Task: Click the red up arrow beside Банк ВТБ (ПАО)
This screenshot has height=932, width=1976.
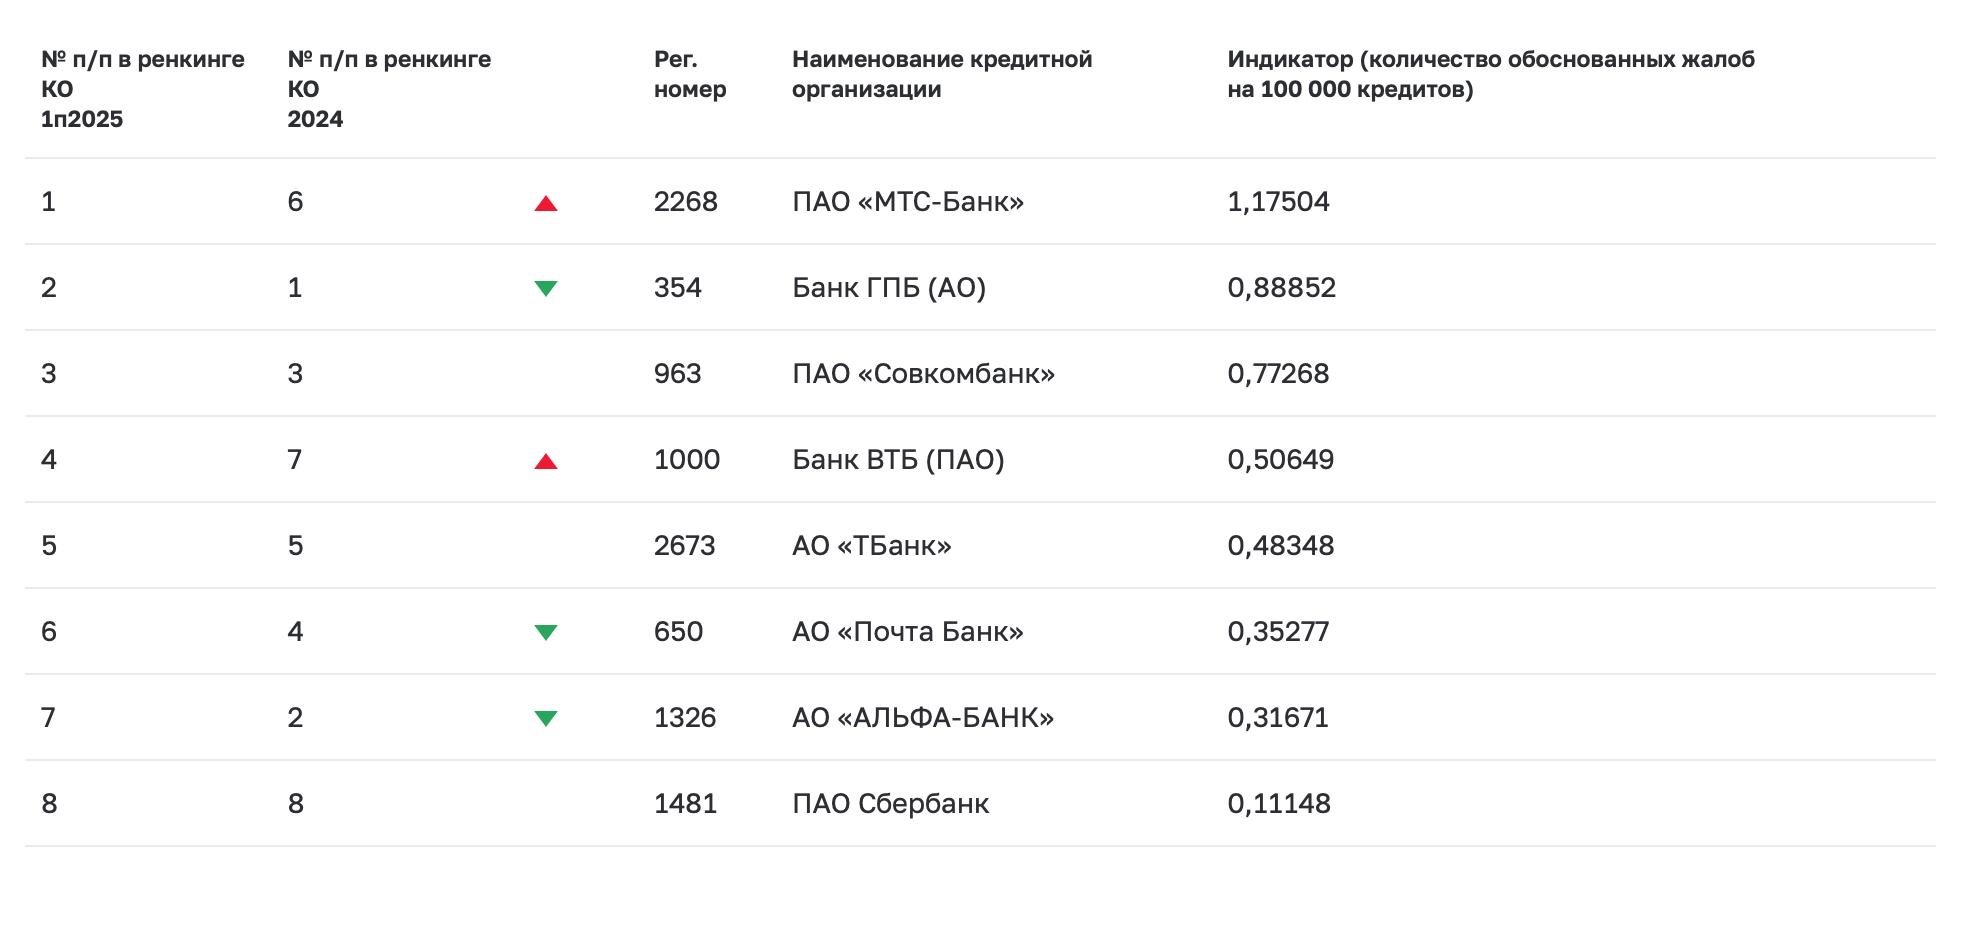Action: pos(545,462)
